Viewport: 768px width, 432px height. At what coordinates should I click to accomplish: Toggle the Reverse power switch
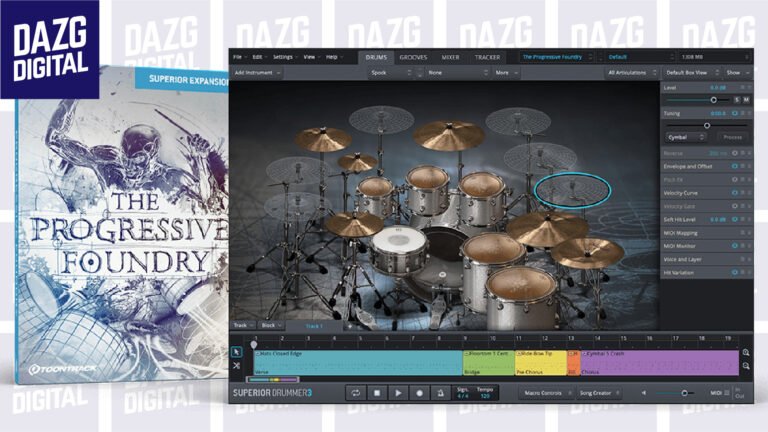click(x=735, y=153)
